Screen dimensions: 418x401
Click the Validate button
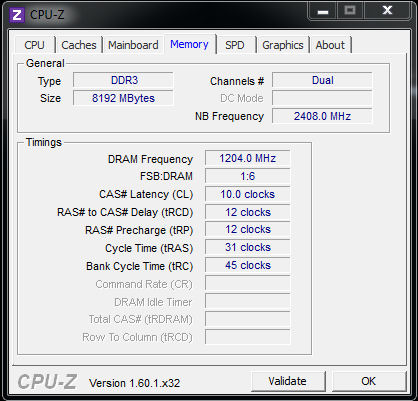[x=288, y=381]
